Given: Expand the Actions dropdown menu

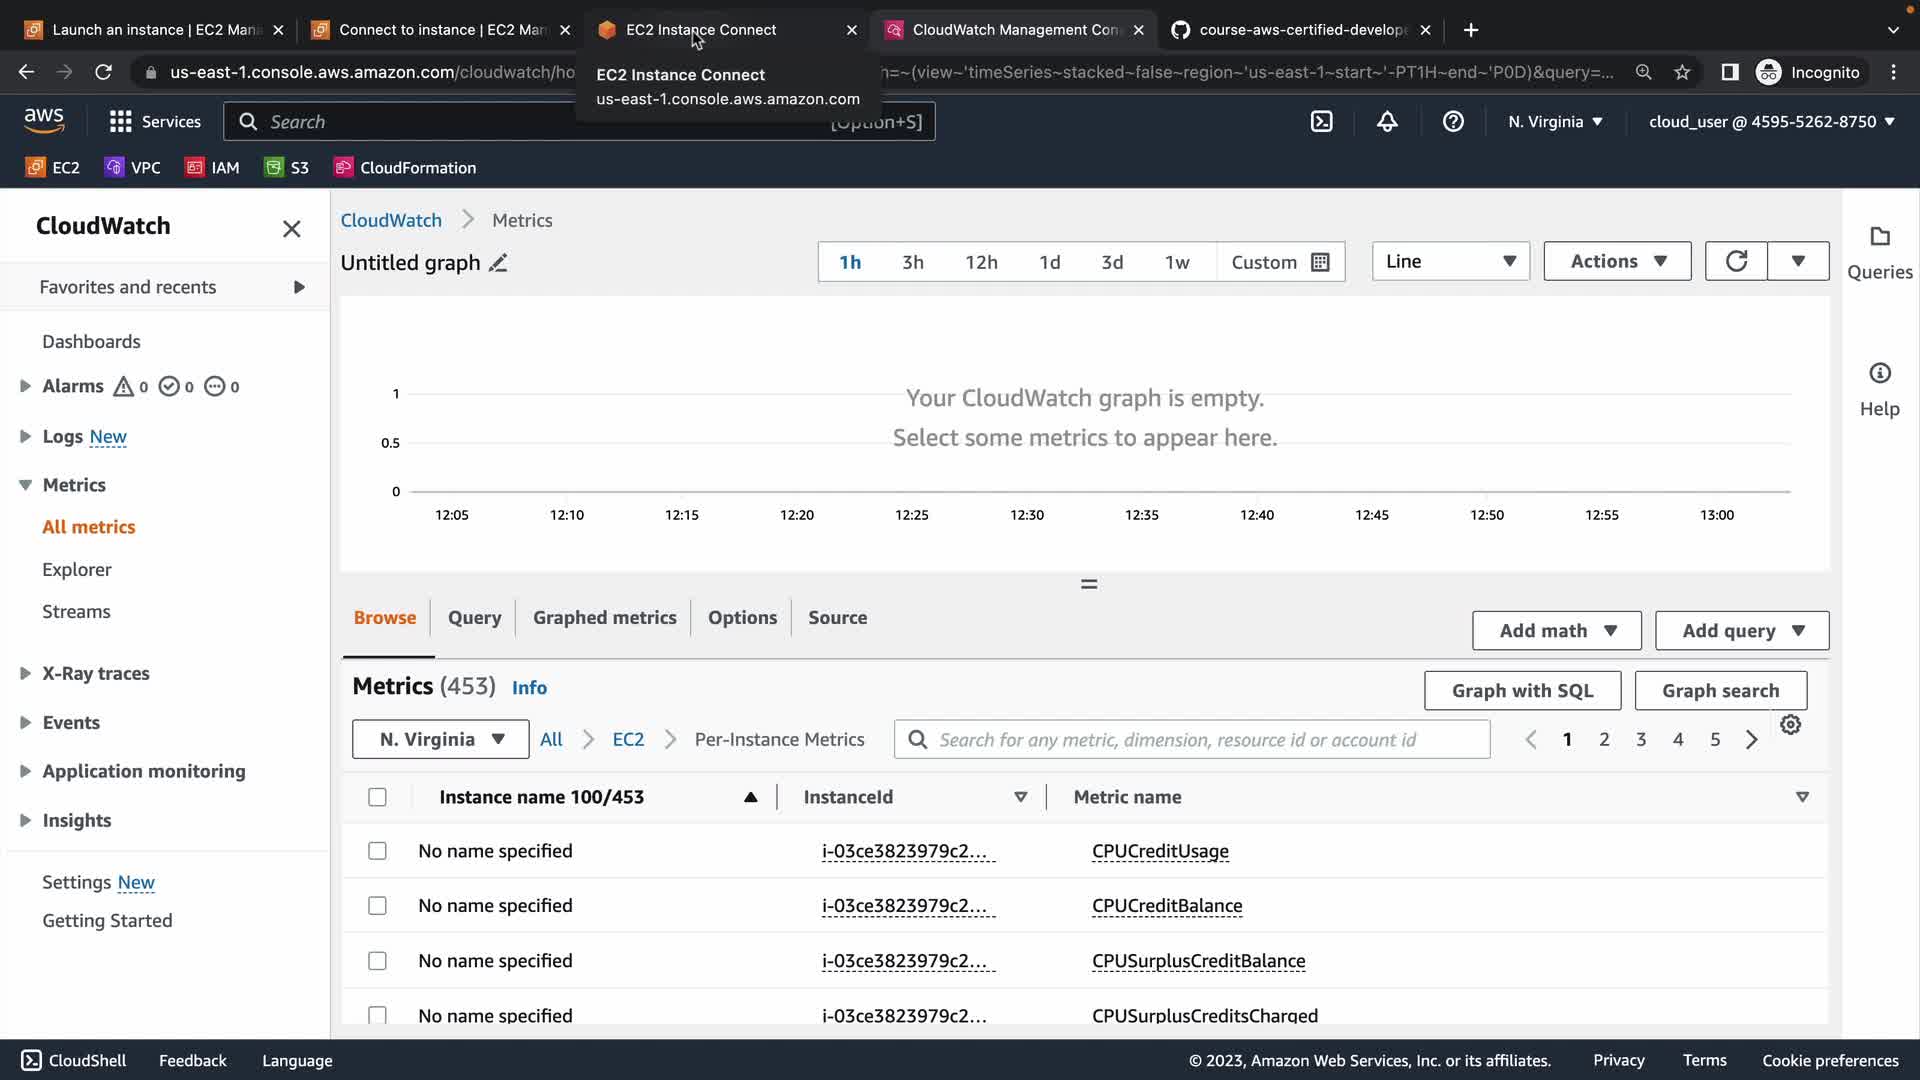Looking at the screenshot, I should click(x=1617, y=261).
